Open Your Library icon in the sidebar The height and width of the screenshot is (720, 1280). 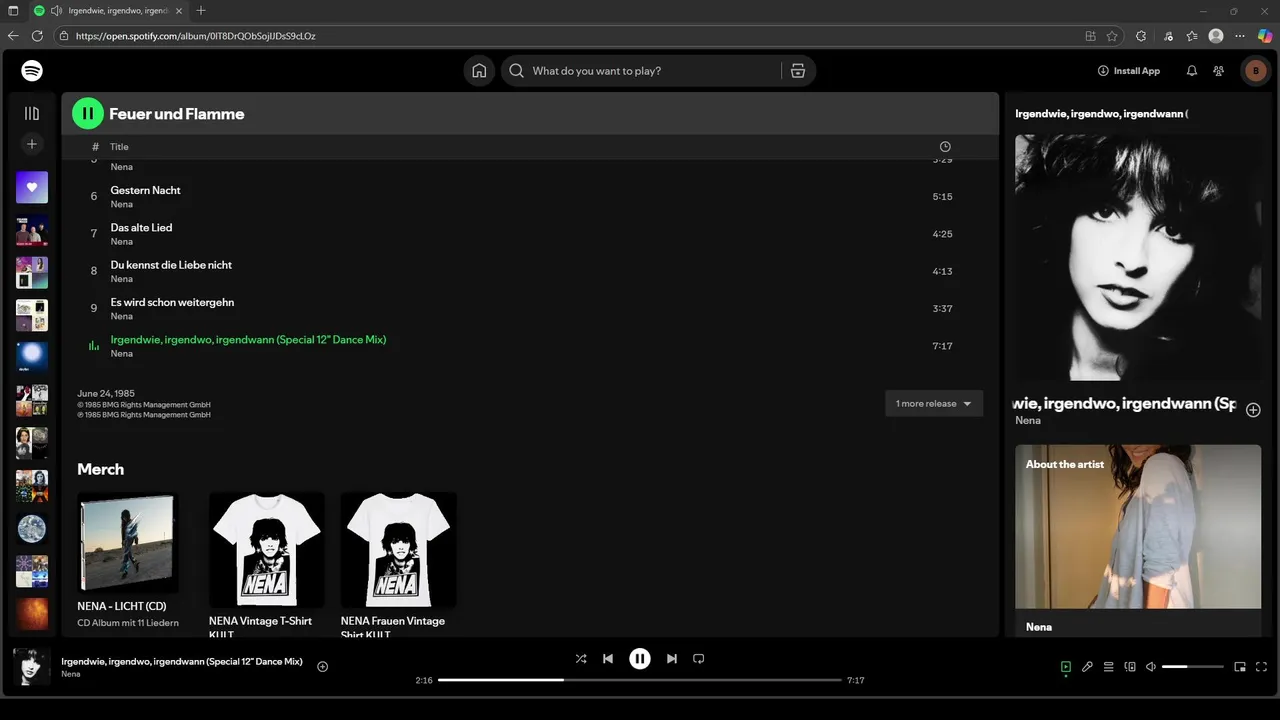32,114
